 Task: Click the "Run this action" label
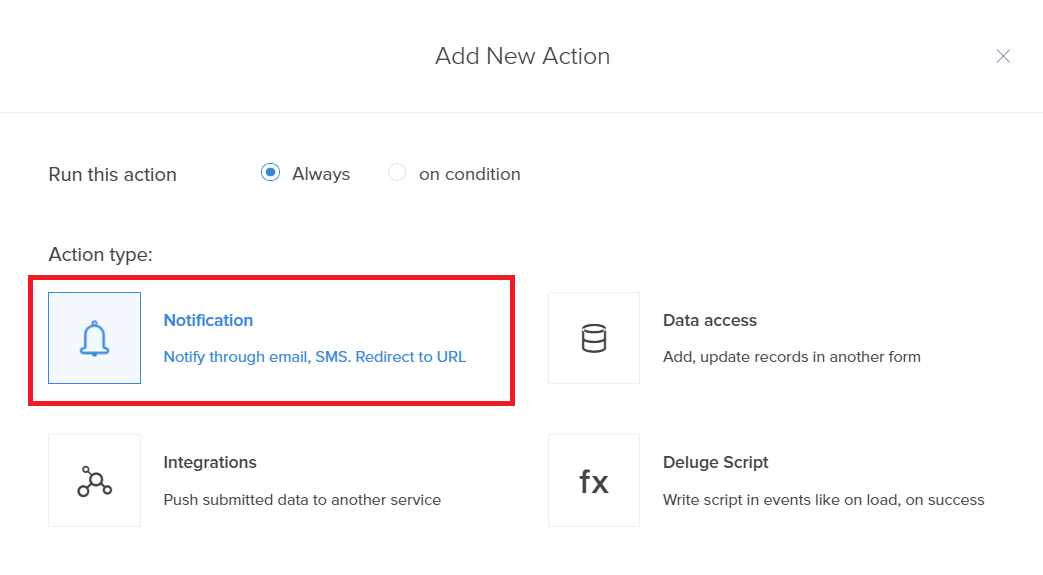[112, 174]
